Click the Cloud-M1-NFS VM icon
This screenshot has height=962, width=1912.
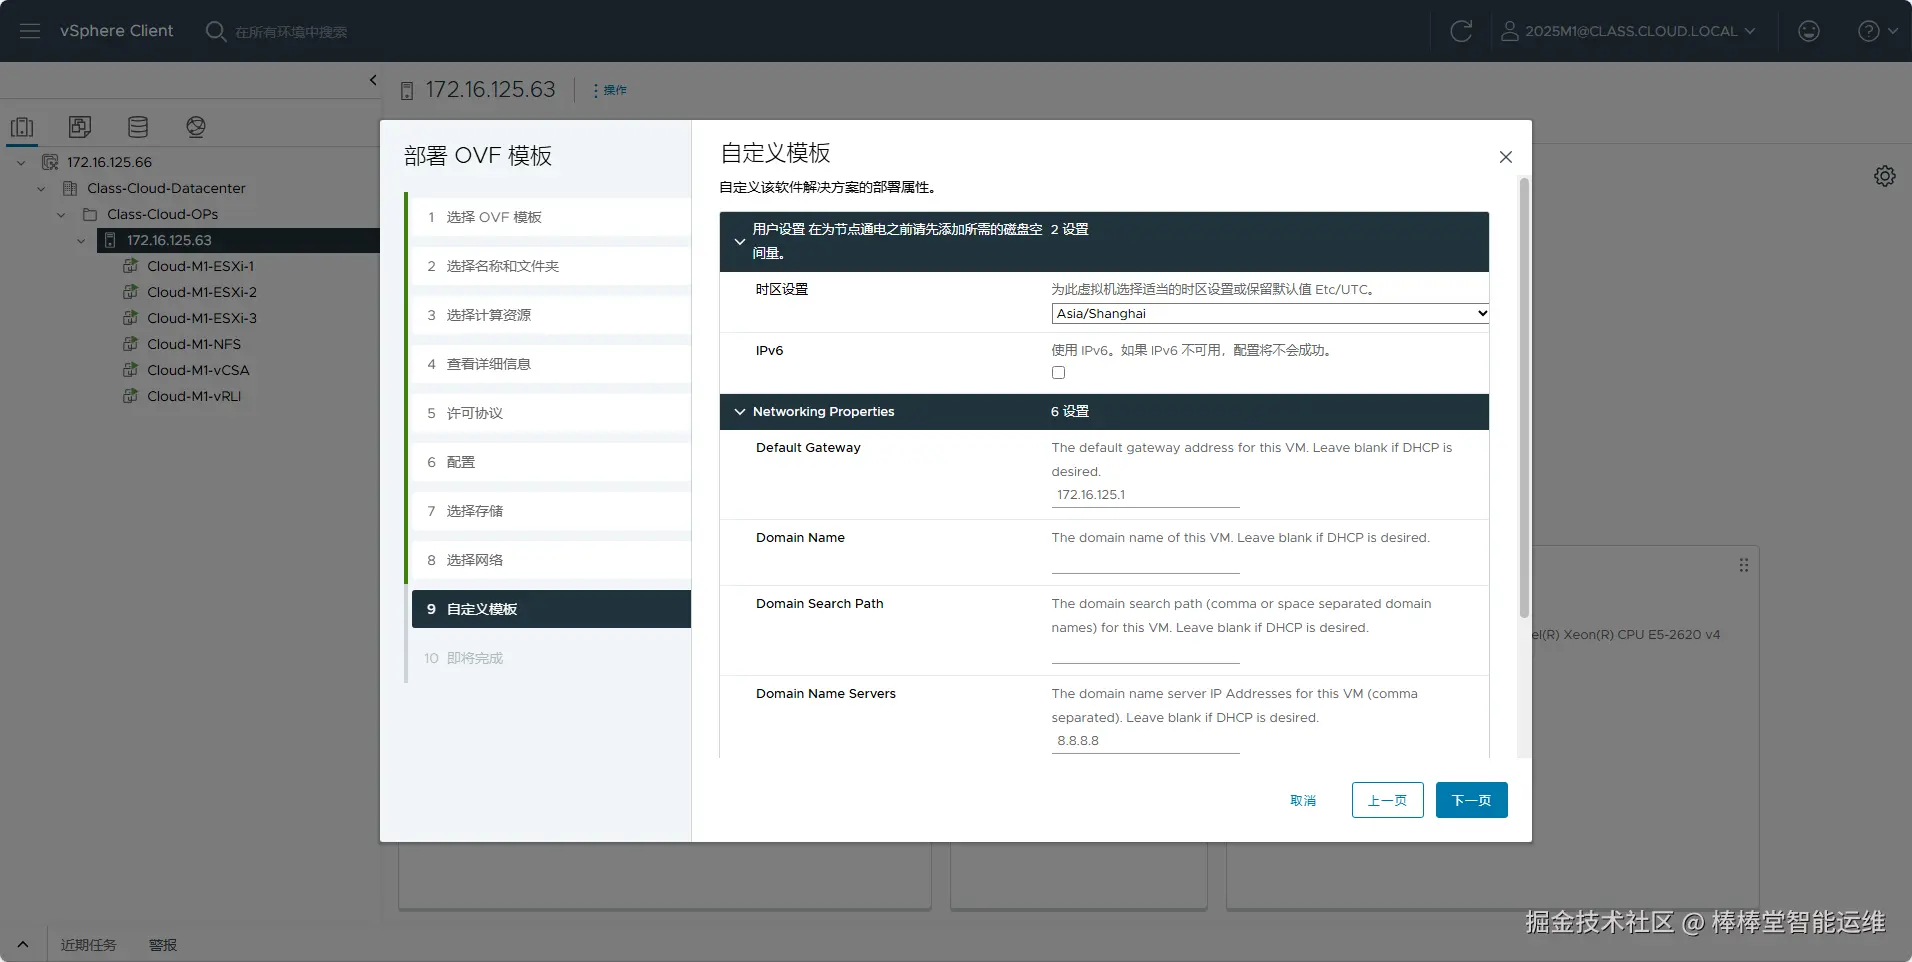point(130,344)
